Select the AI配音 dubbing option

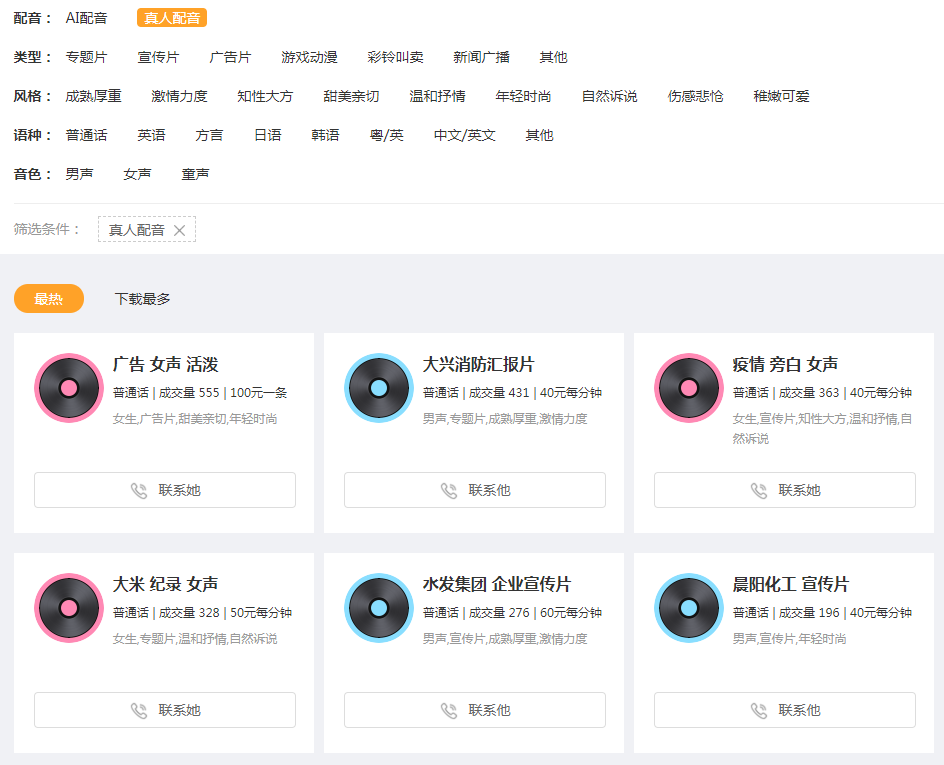point(86,18)
